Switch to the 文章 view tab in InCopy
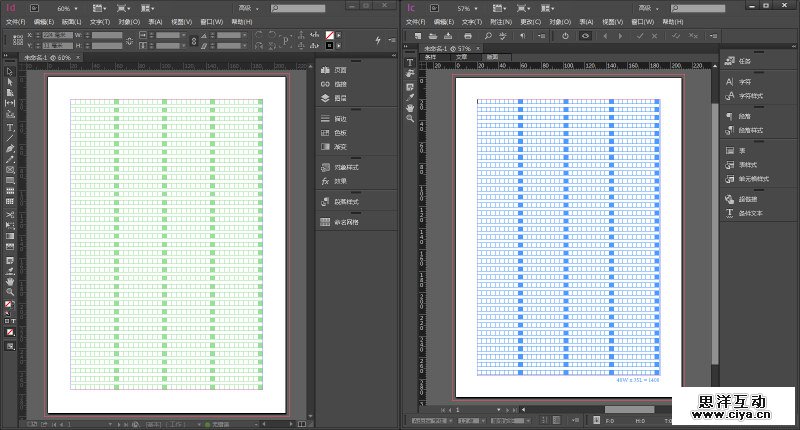The image size is (800, 430). pos(461,58)
